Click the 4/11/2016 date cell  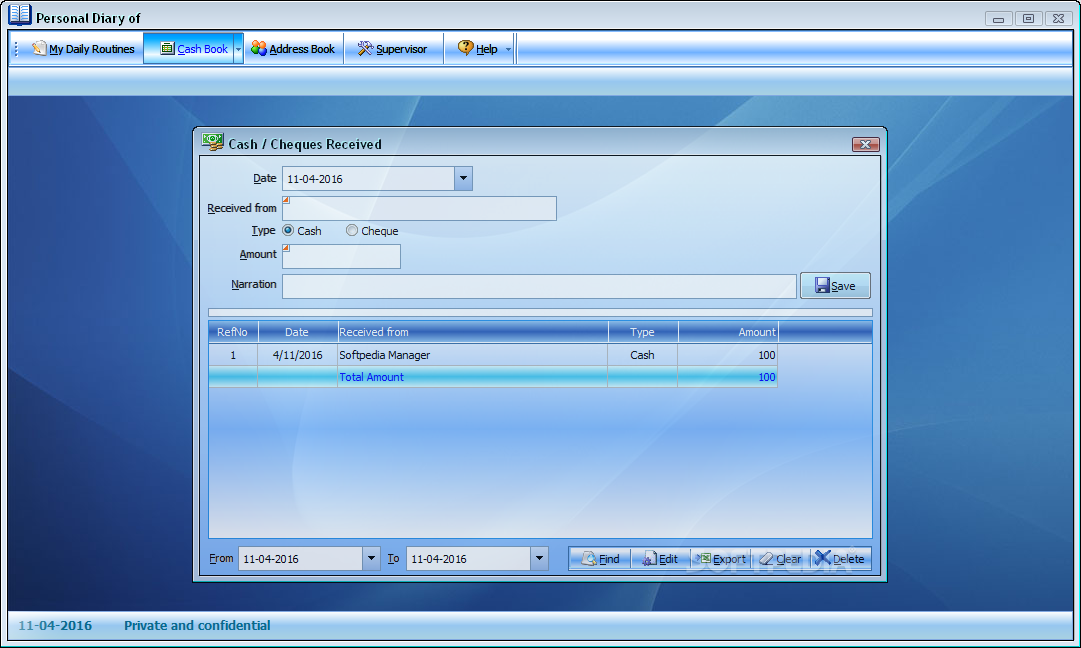coord(297,355)
